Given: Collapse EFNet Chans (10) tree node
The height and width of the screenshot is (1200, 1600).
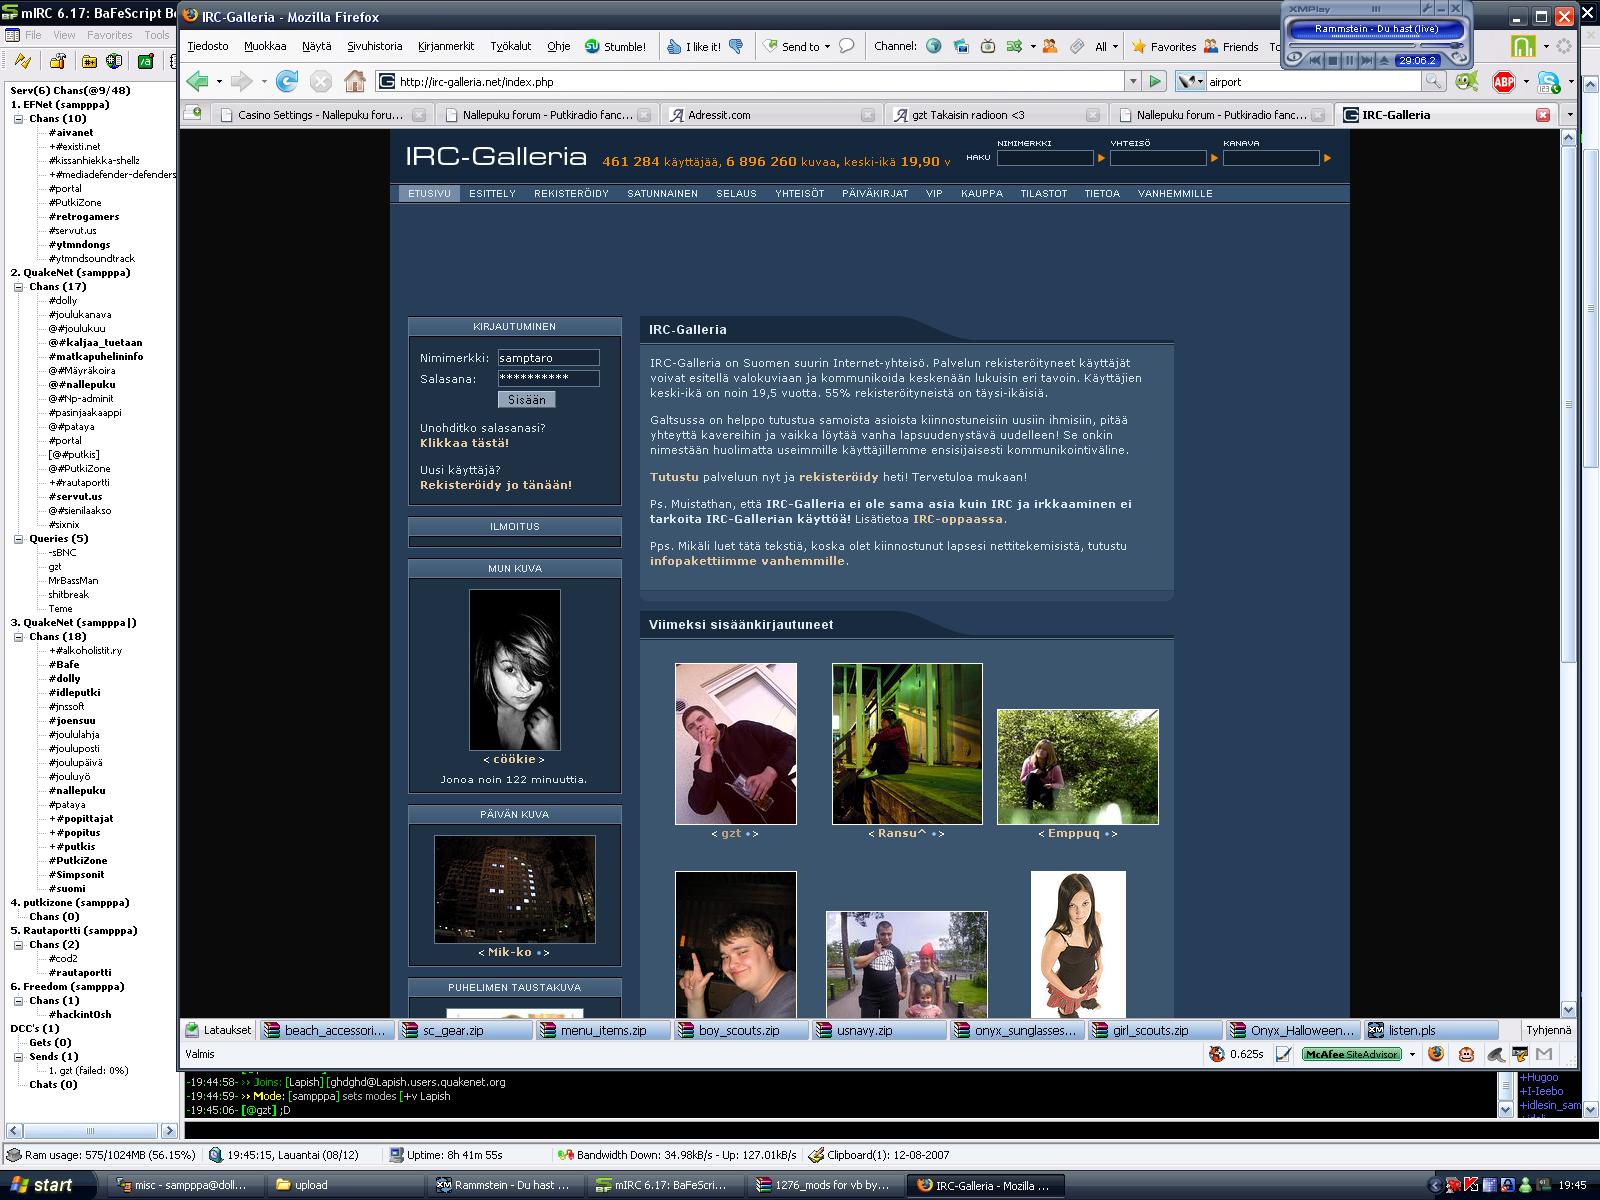Looking at the screenshot, I should tap(18, 119).
